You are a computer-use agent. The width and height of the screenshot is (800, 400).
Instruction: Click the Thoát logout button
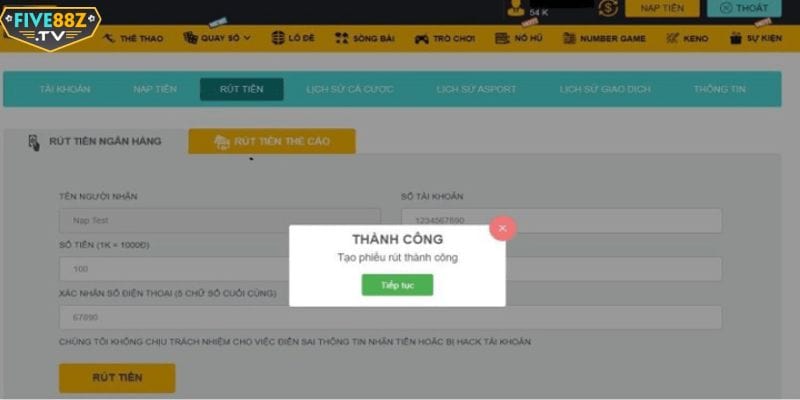tap(744, 8)
